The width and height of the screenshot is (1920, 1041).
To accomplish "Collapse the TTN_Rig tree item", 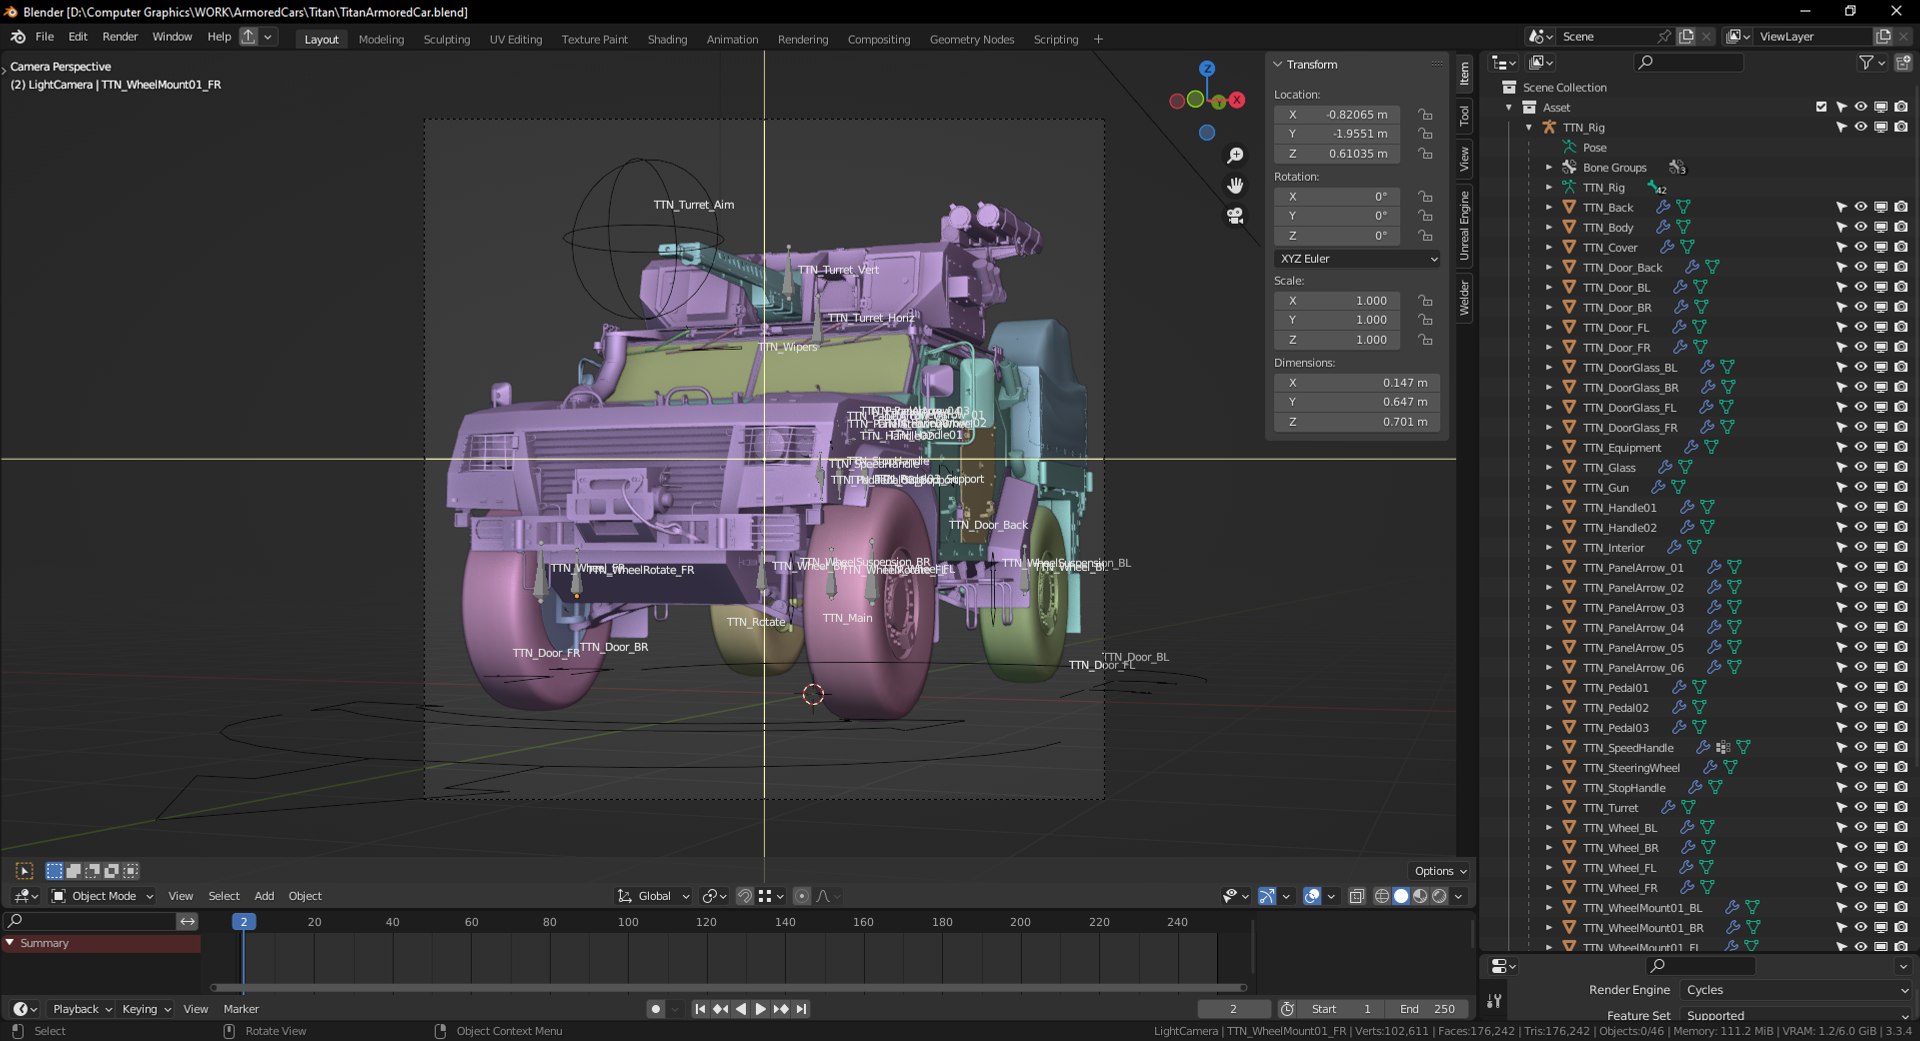I will click(x=1529, y=127).
